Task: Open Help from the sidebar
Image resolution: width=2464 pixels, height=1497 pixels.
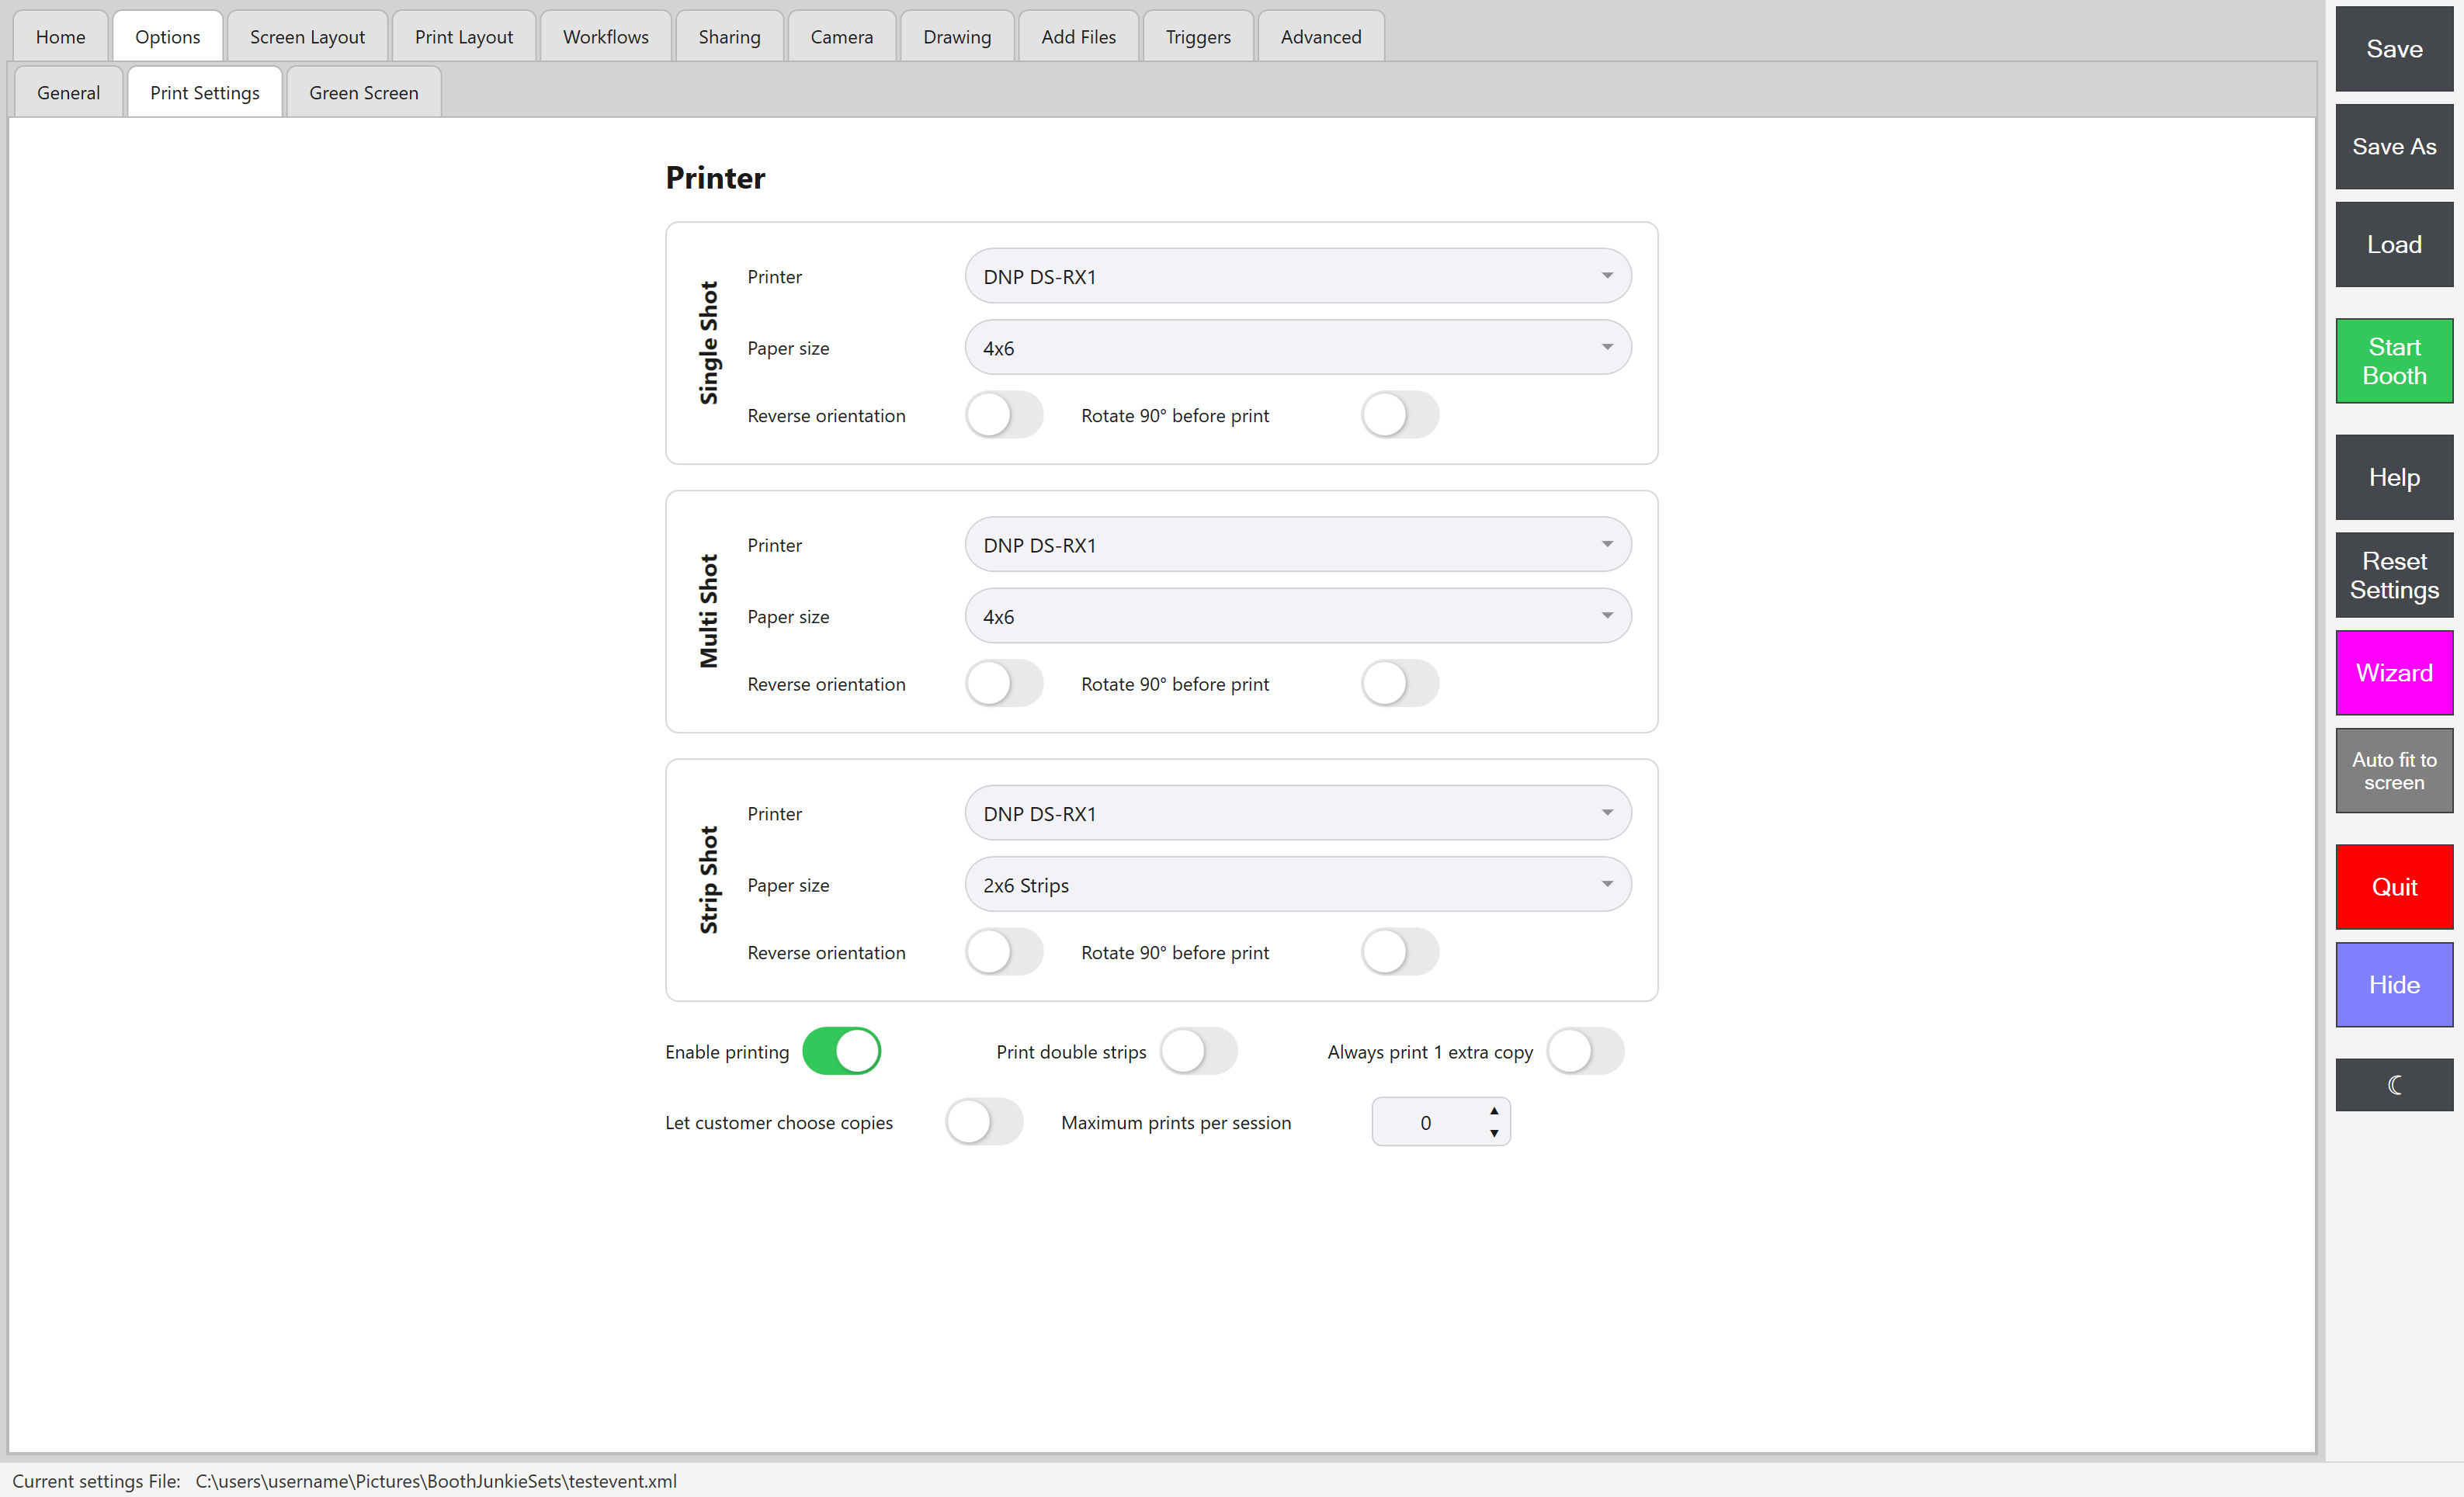Action: [x=2394, y=477]
